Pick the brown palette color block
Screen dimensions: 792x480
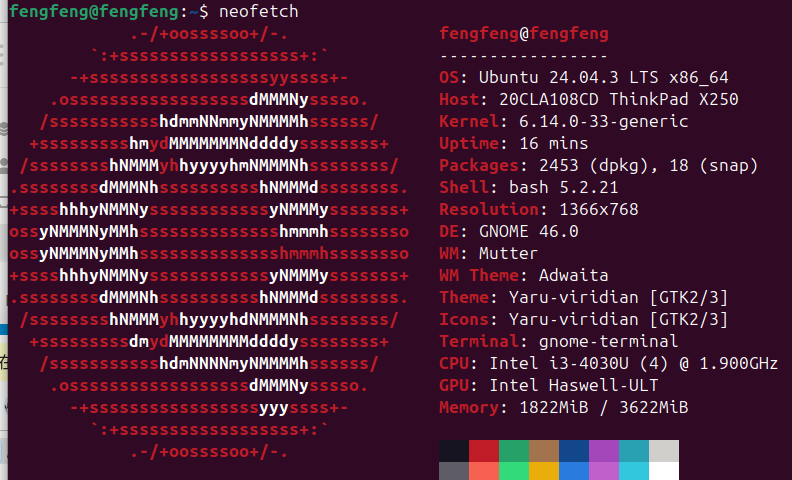tap(544, 451)
